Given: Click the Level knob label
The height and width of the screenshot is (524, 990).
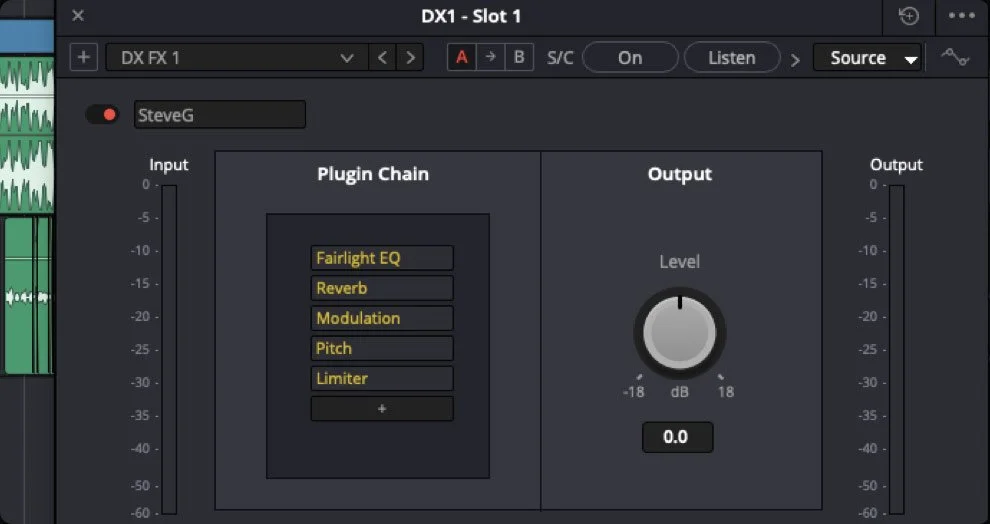Looking at the screenshot, I should [x=679, y=261].
